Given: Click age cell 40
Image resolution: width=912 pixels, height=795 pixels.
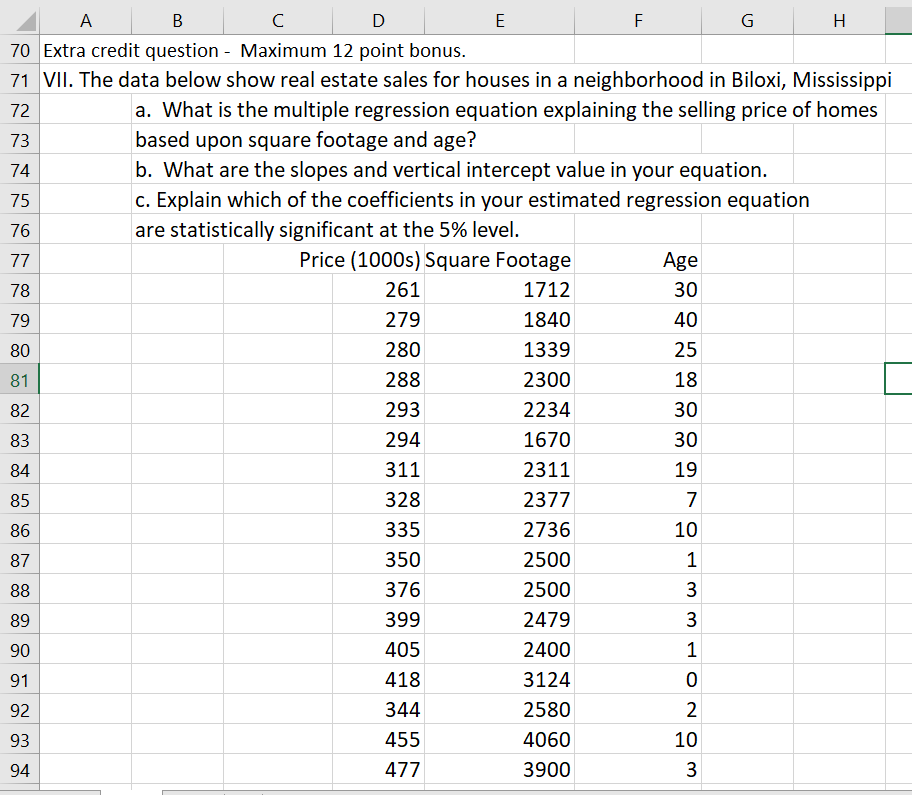Looking at the screenshot, I should [638, 320].
